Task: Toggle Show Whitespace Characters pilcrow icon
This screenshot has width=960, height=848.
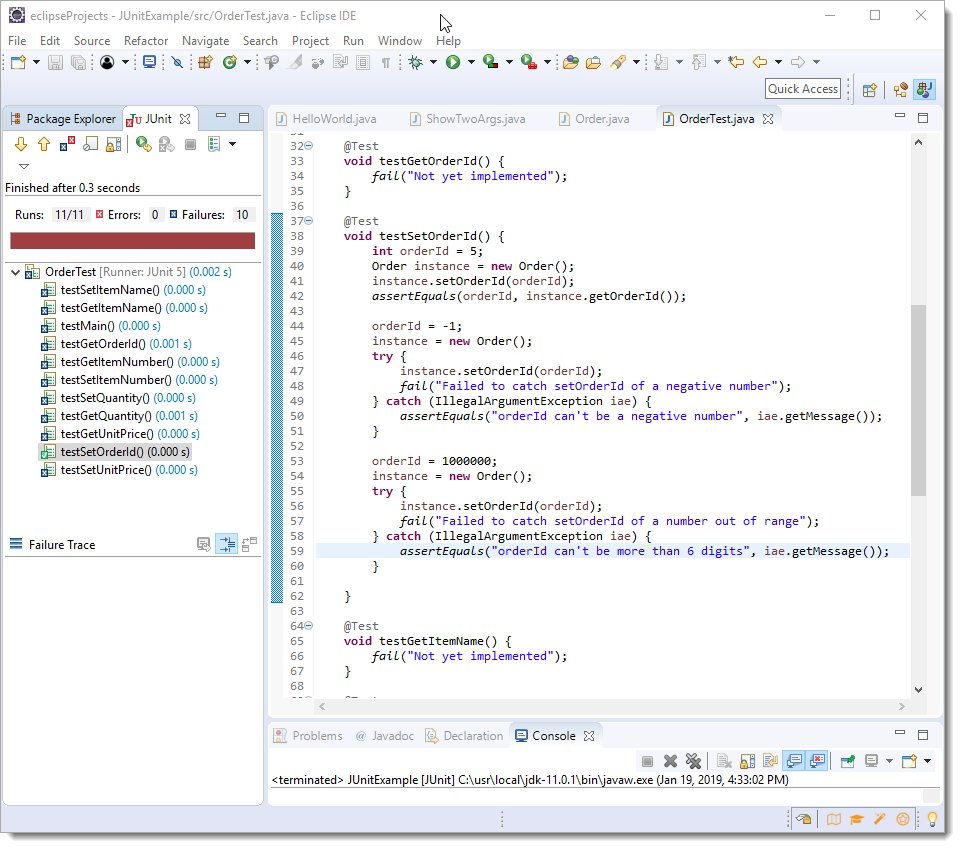Action: pos(386,62)
